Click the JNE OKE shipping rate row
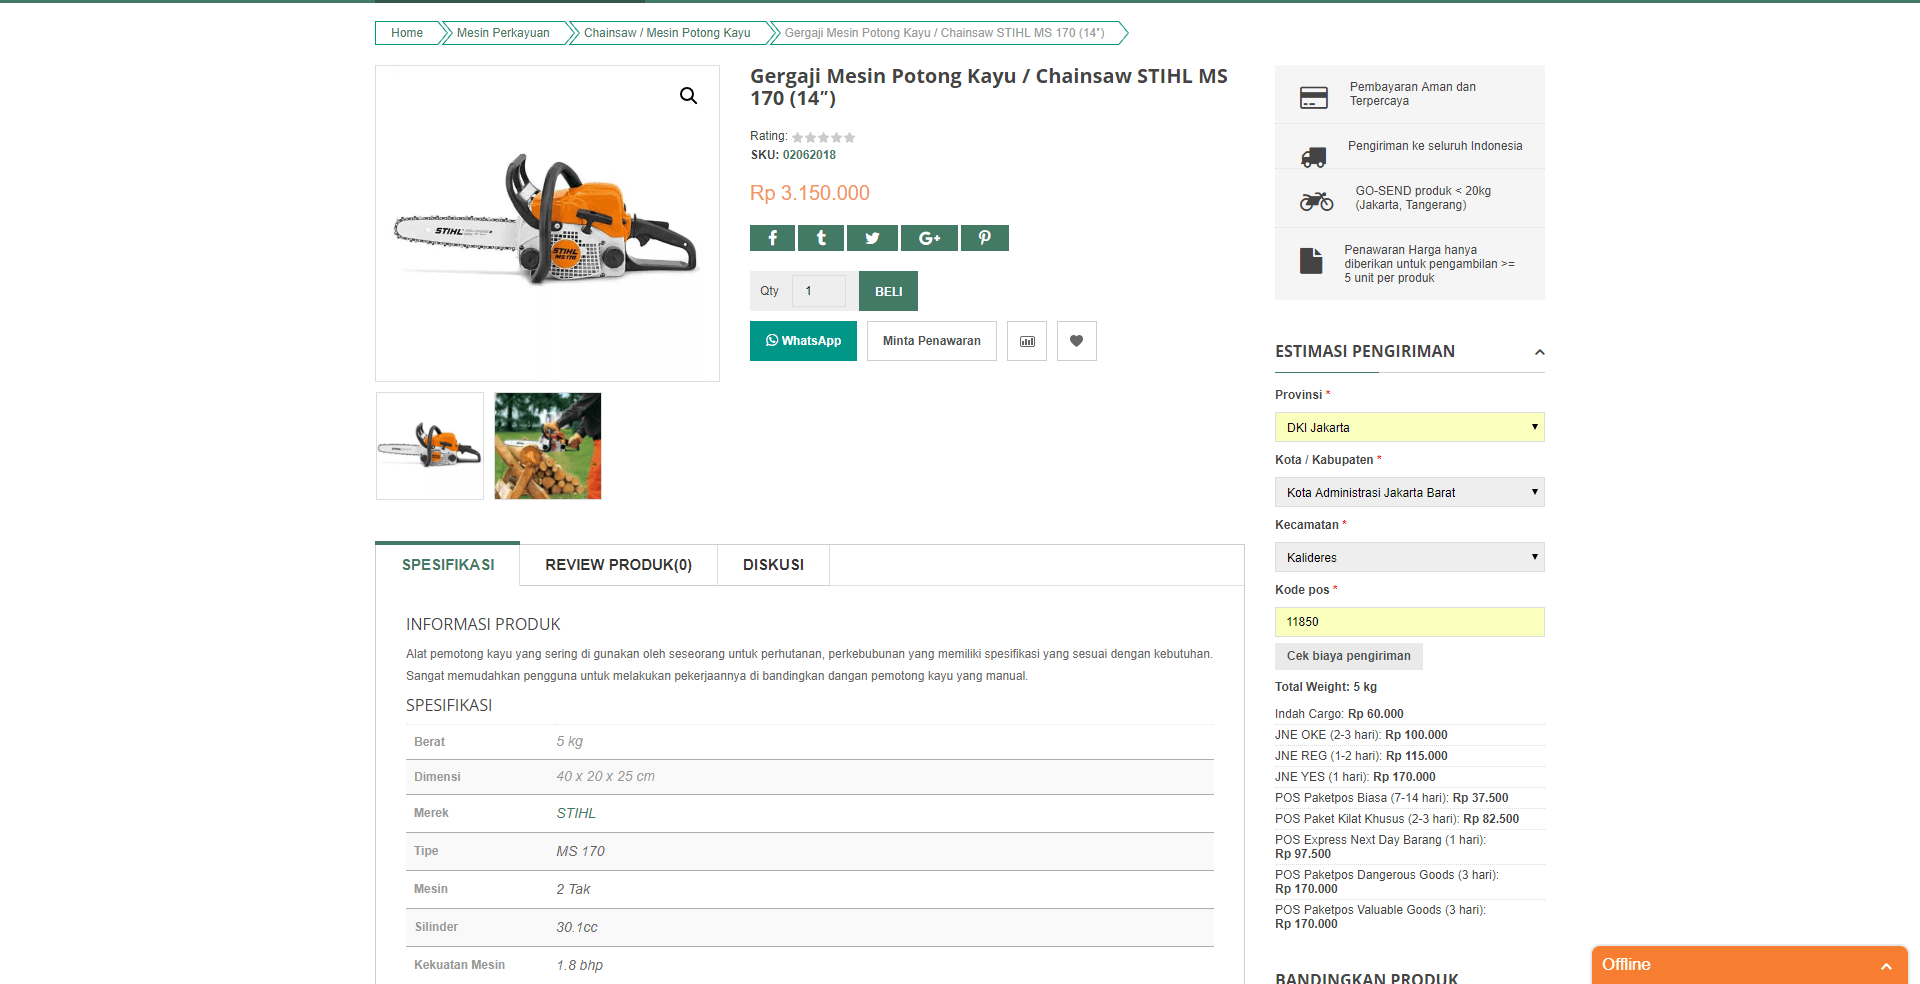 click(x=1361, y=735)
